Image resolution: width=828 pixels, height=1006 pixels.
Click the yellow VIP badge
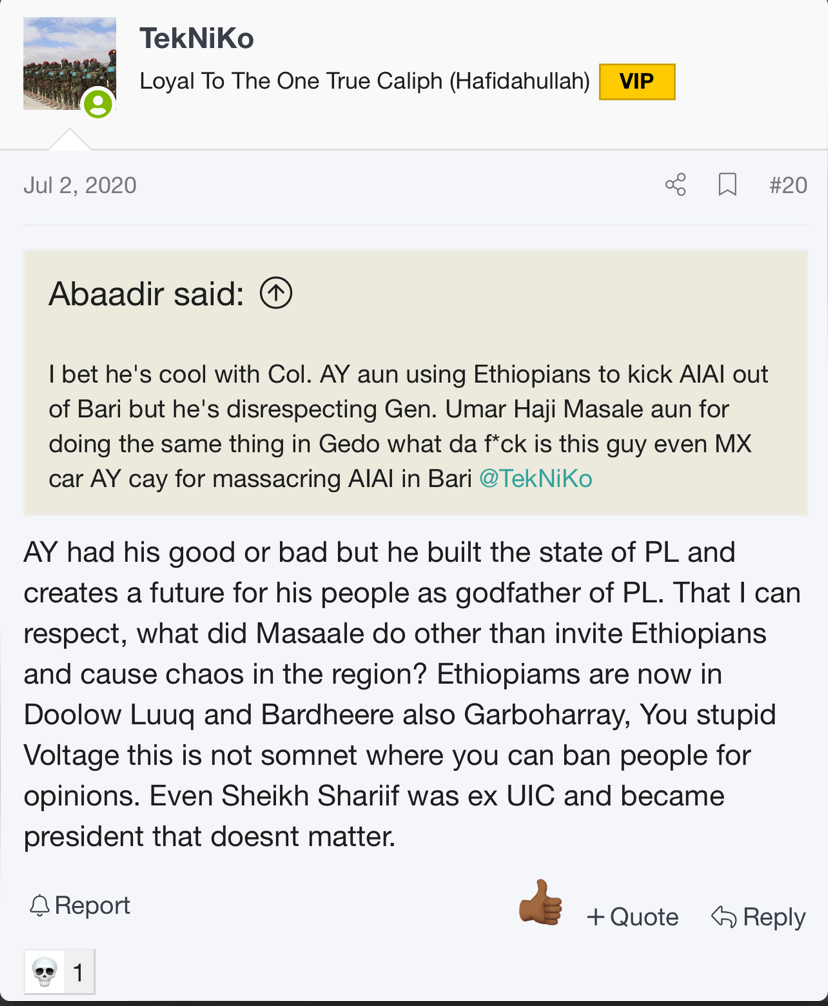click(637, 82)
